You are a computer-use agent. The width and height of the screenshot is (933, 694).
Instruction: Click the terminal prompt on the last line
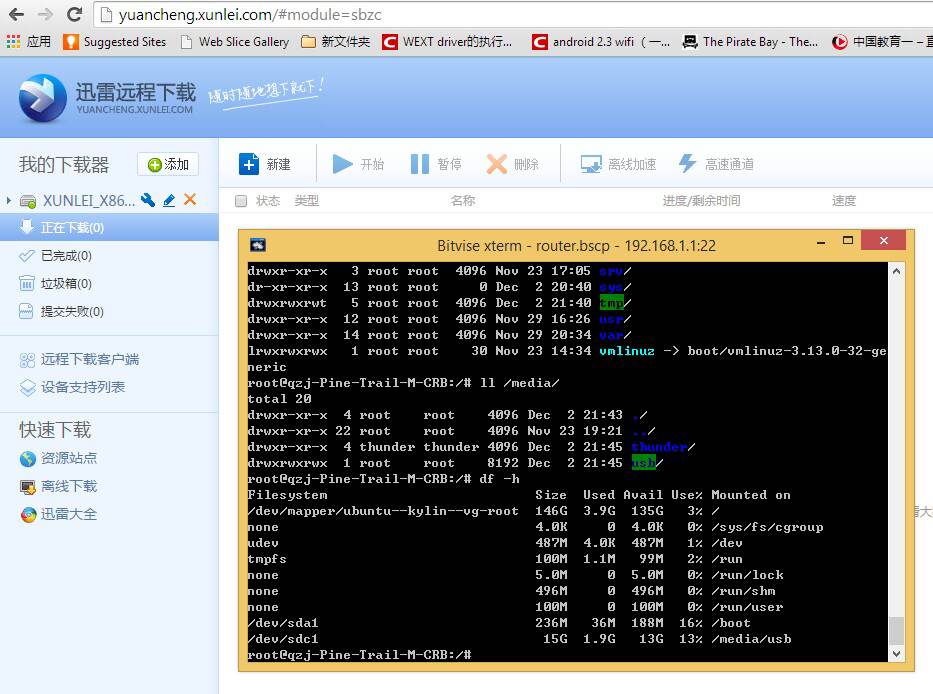tap(359, 655)
